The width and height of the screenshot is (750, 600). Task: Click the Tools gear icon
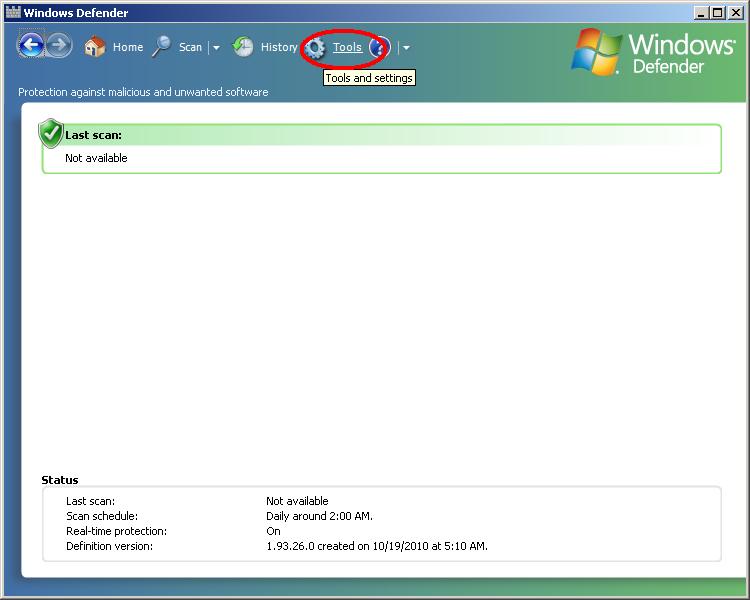(x=316, y=48)
